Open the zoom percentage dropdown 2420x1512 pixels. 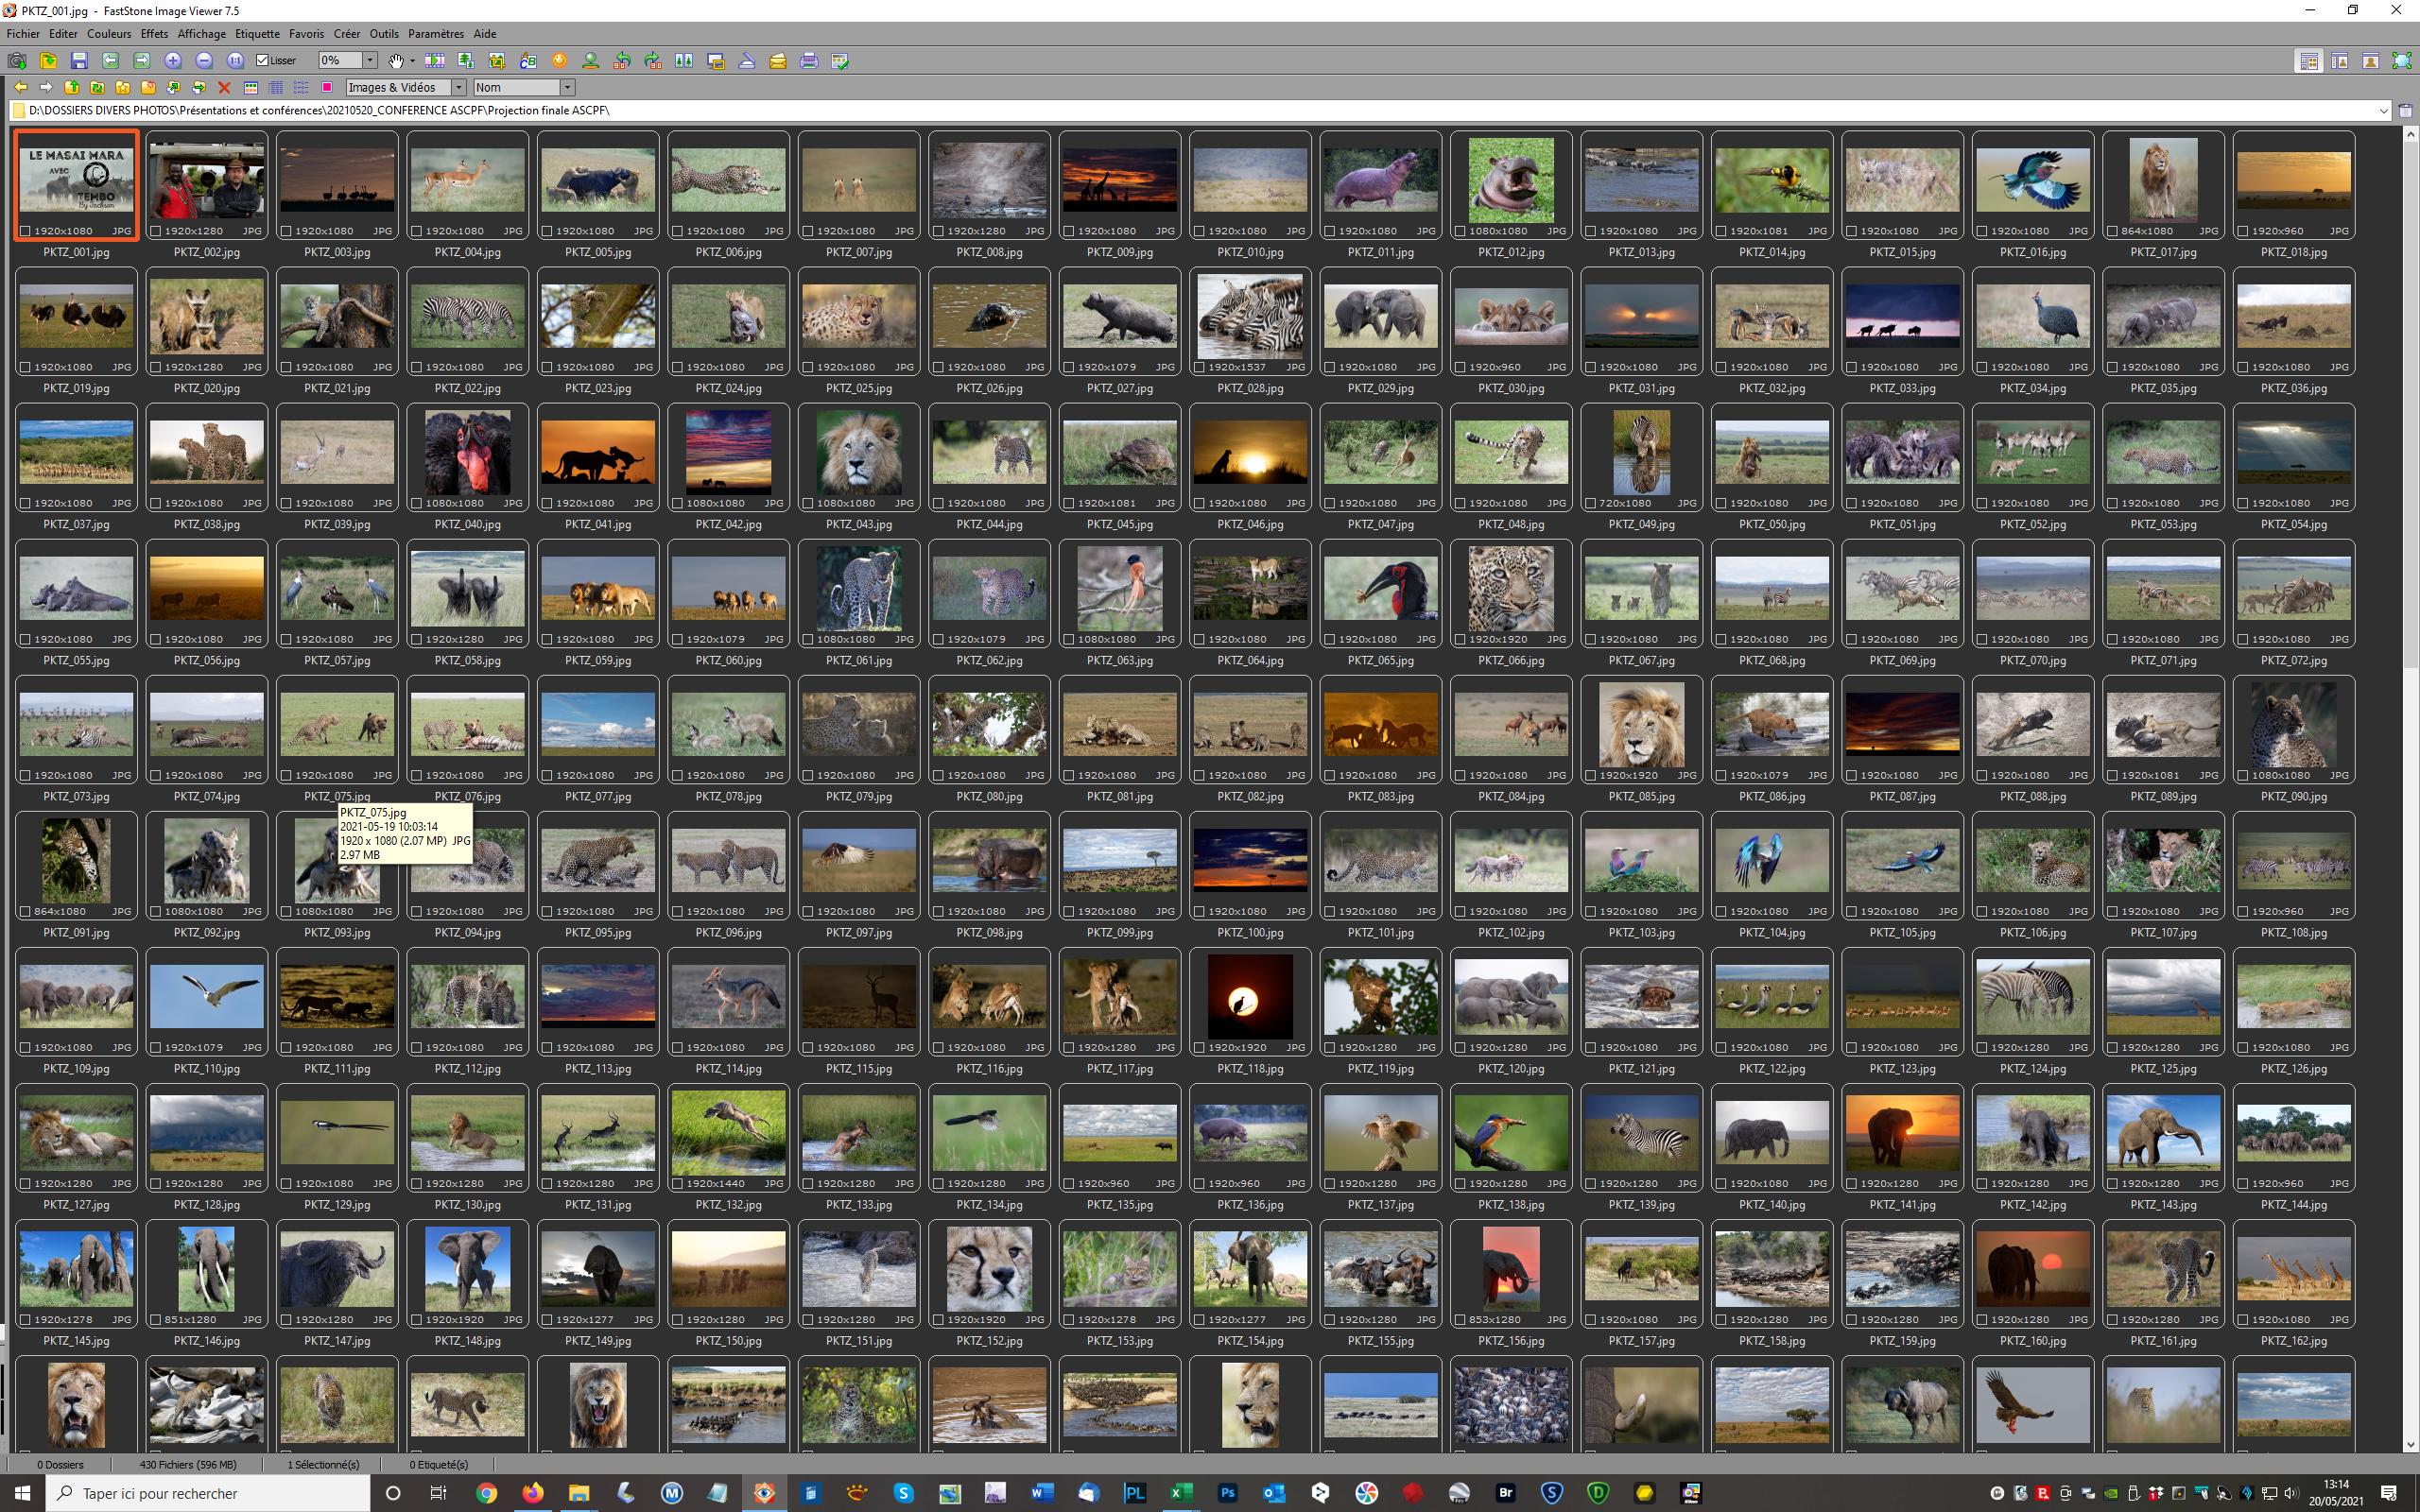pos(370,61)
